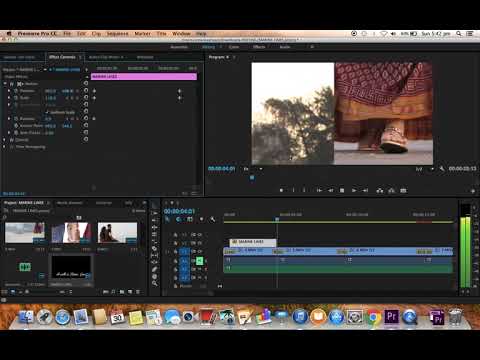480x360 pixels.
Task: Toggle the Rotation animation stopwatch
Action: pos(16,119)
